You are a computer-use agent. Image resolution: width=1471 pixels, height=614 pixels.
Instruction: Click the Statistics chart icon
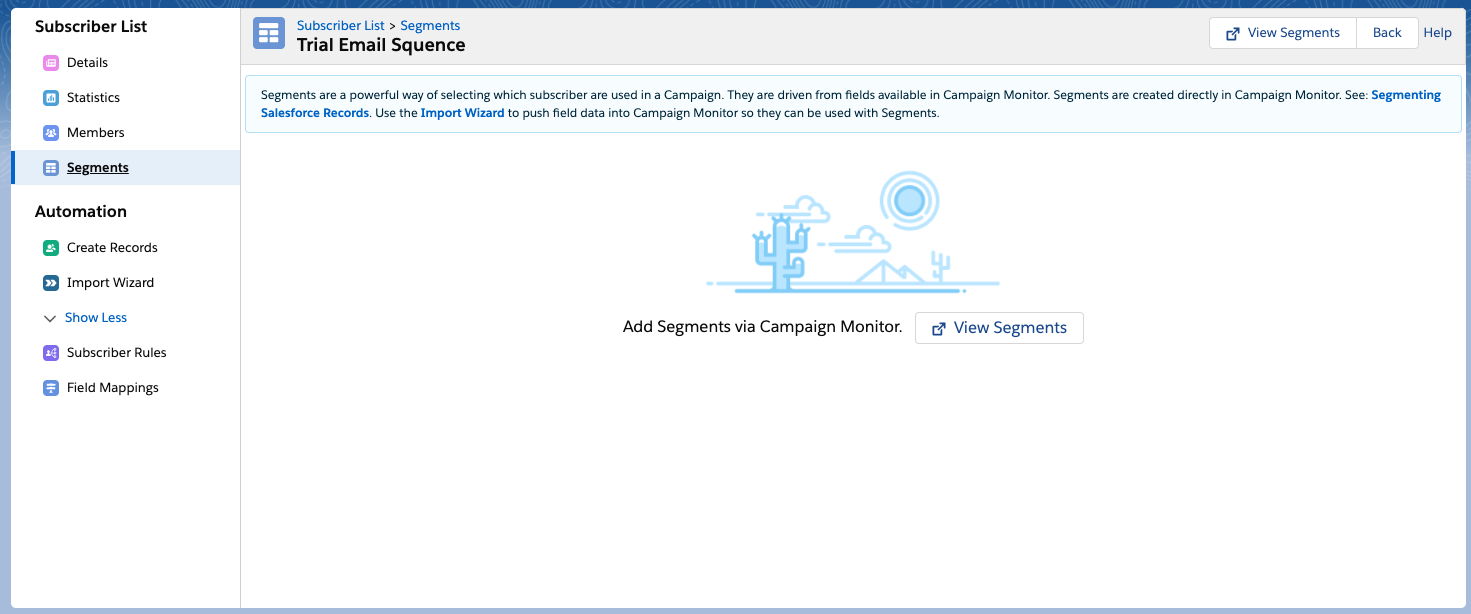tap(51, 98)
